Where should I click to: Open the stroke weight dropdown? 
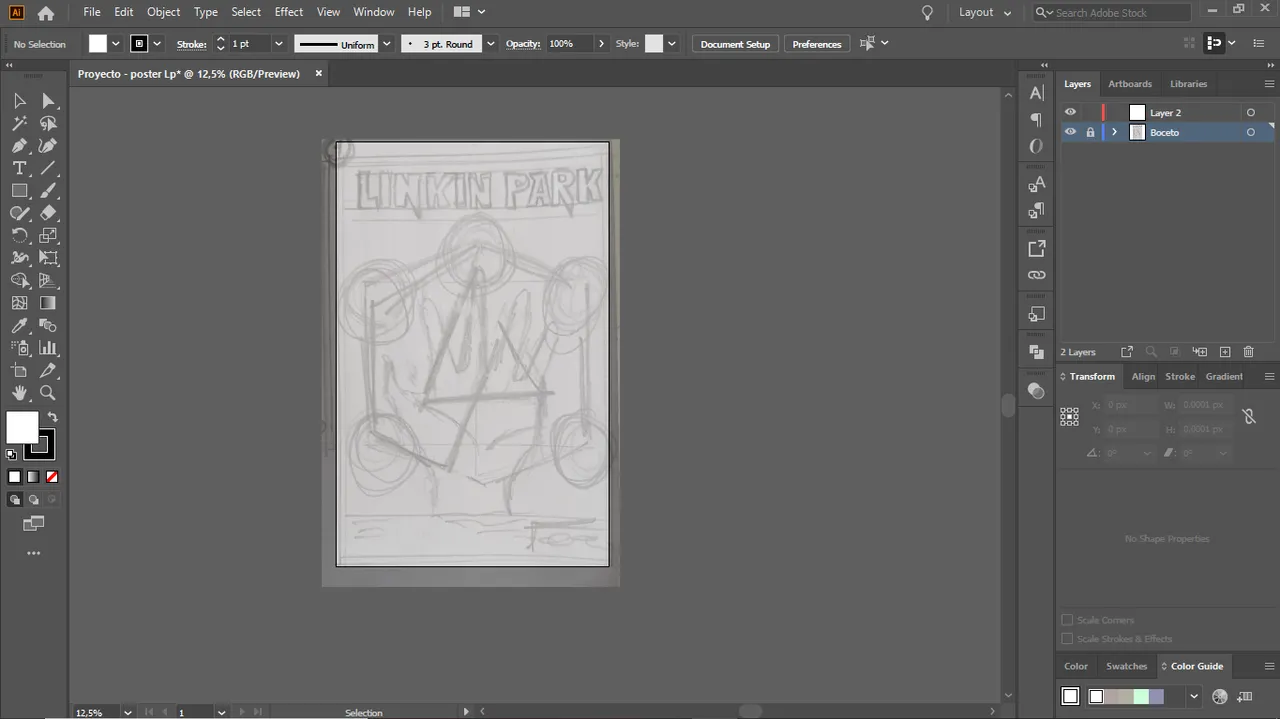pyautogui.click(x=279, y=44)
